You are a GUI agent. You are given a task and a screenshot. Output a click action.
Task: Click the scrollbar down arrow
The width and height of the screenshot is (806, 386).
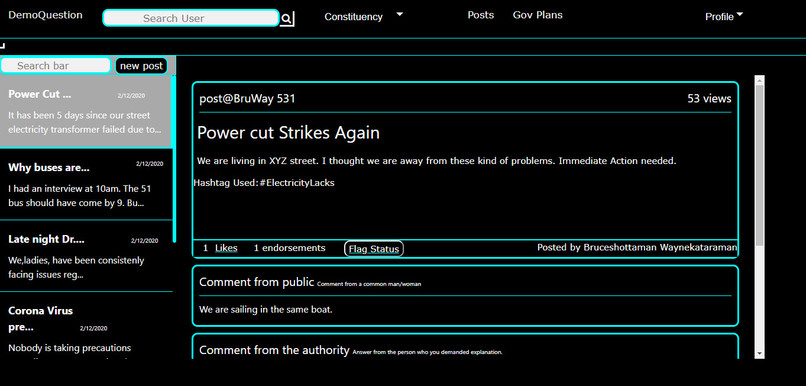click(759, 353)
